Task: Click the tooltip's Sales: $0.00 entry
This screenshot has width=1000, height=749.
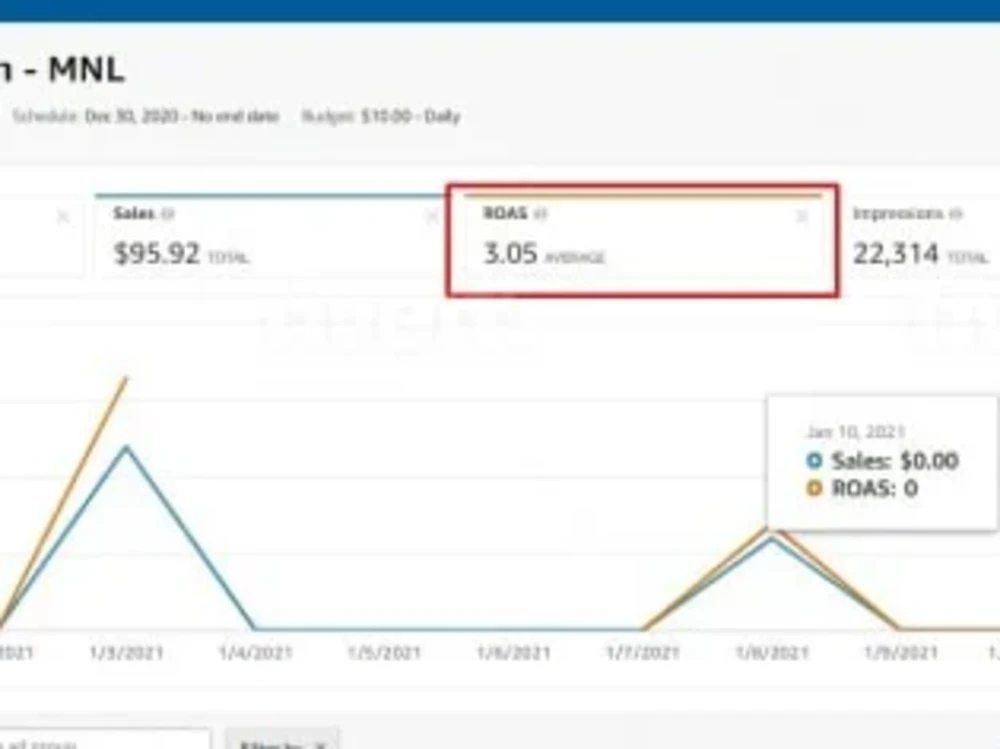Action: (883, 461)
